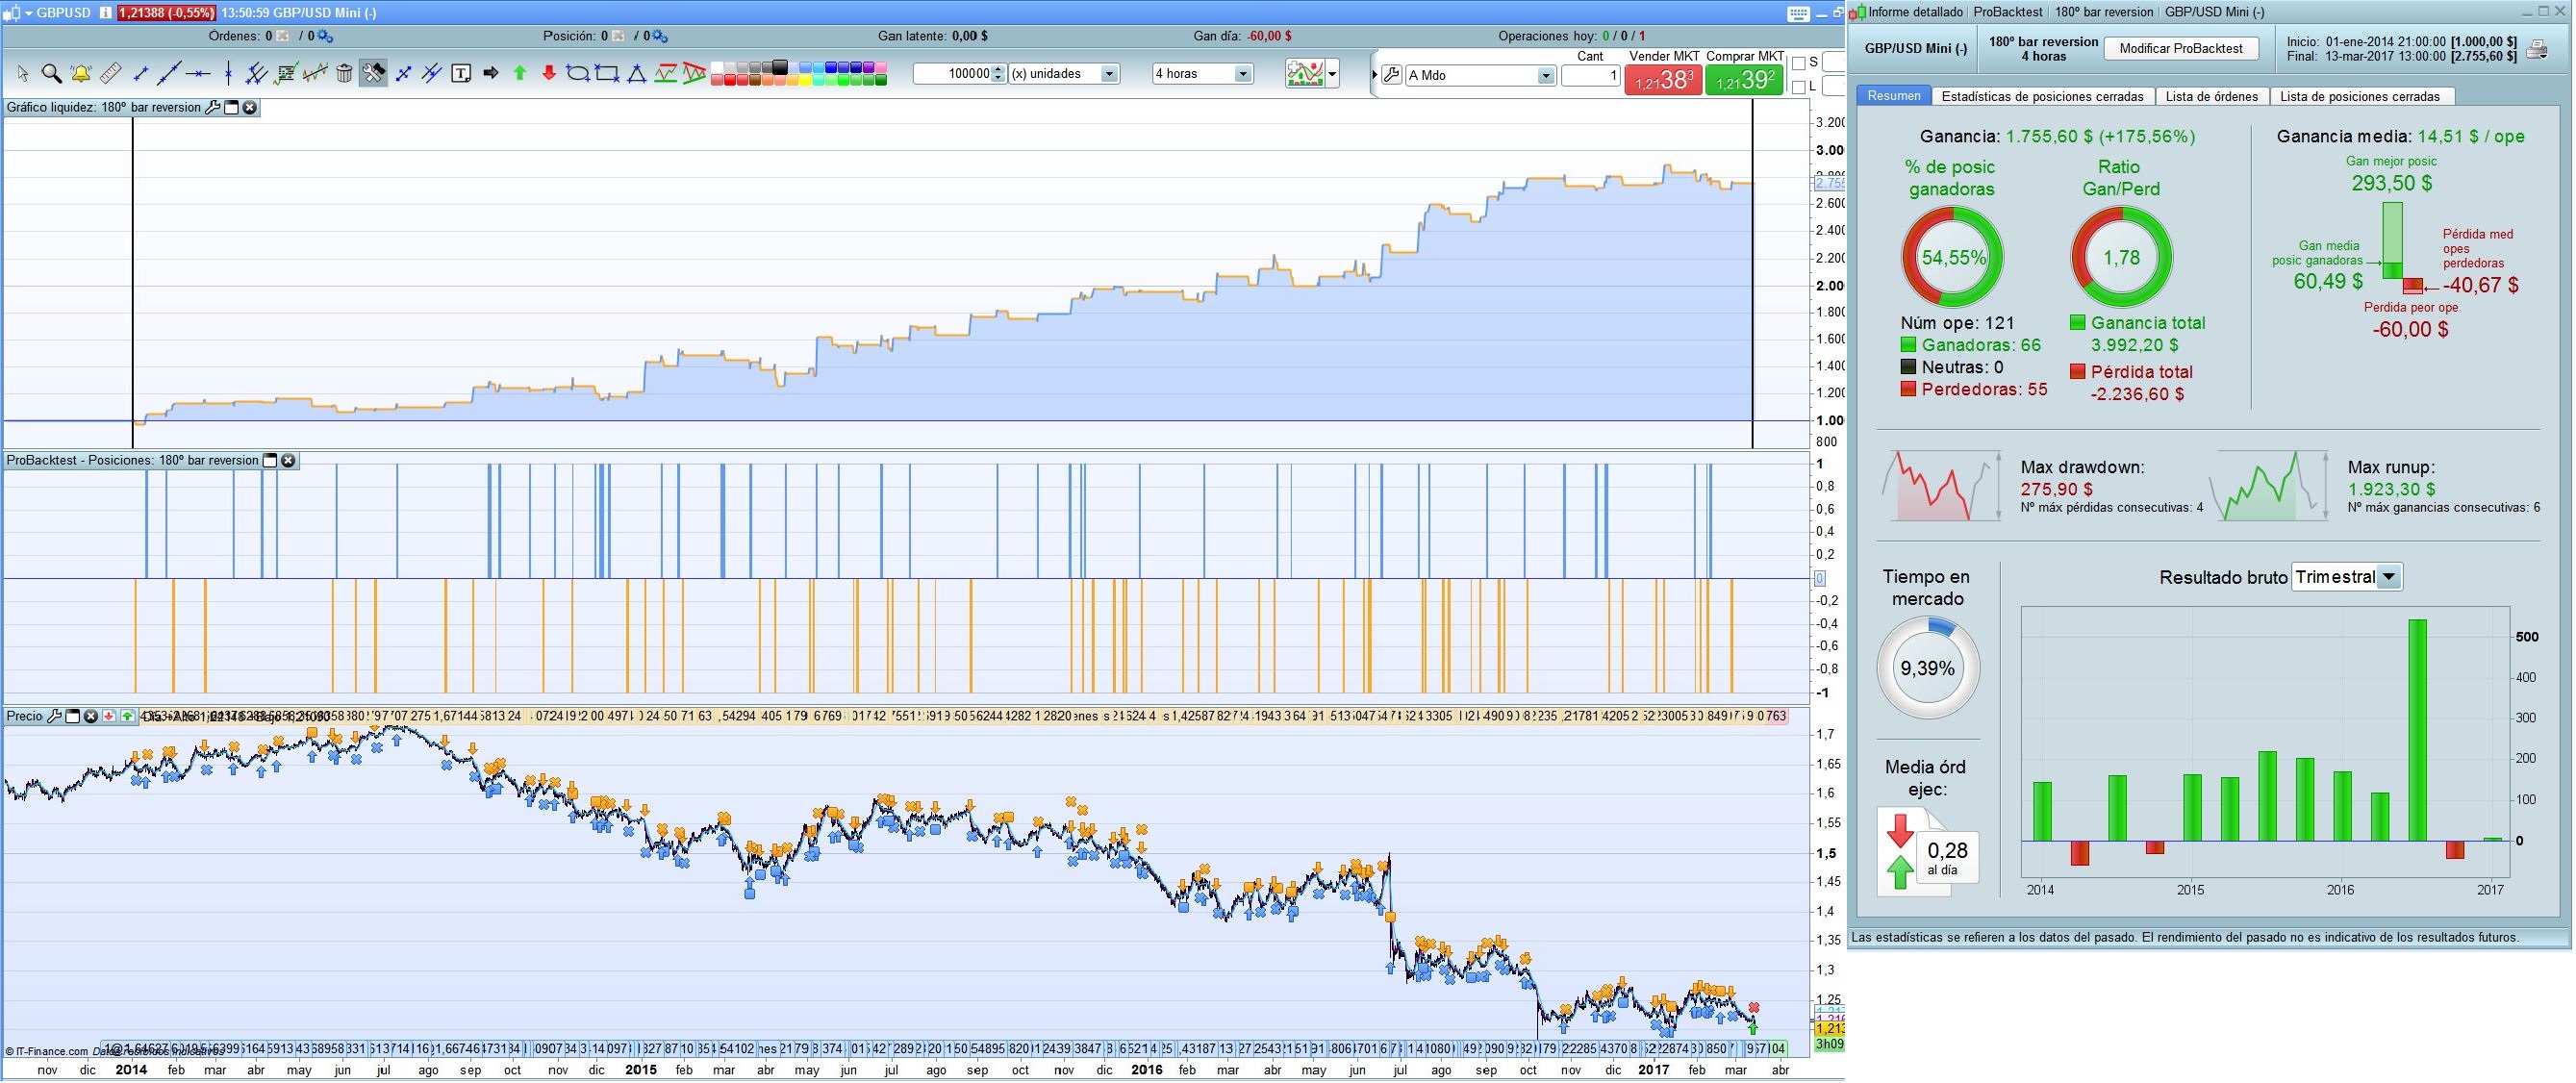Select the text box T tool
The width and height of the screenshot is (2576, 1083).
(x=461, y=73)
